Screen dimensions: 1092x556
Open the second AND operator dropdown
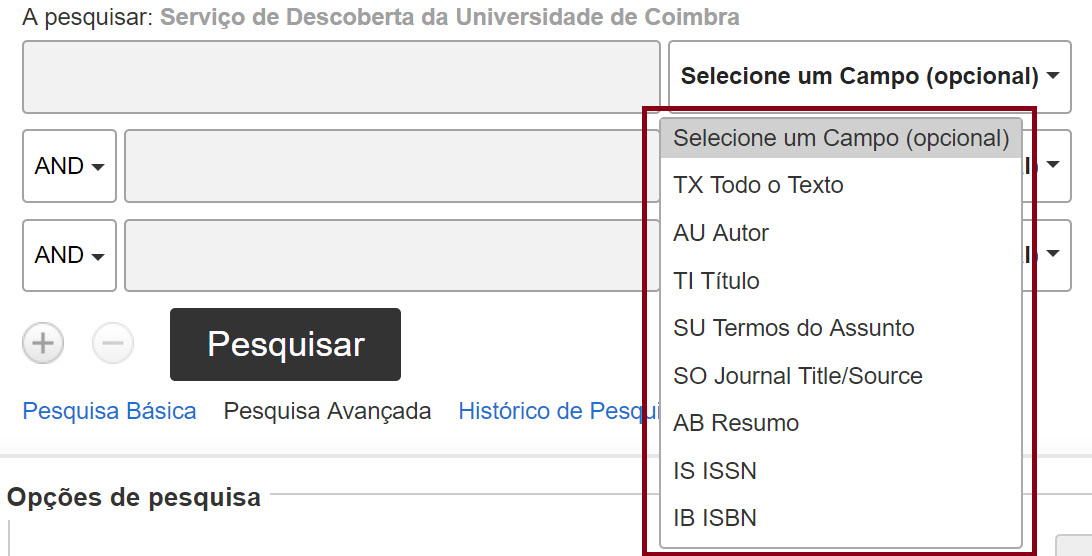coord(69,255)
